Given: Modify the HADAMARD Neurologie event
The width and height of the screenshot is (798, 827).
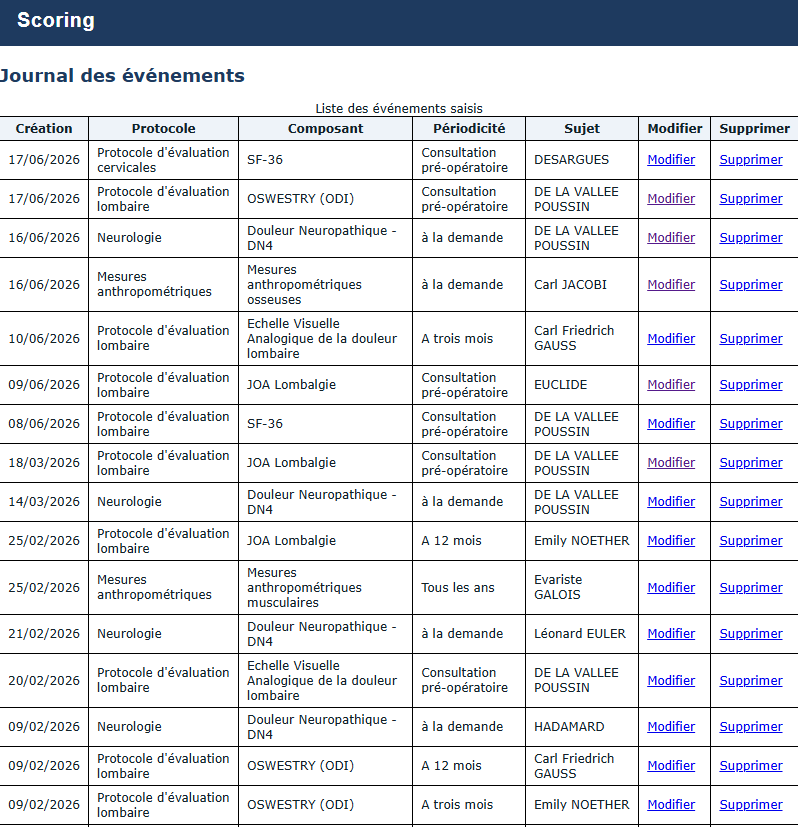Looking at the screenshot, I should point(671,726).
